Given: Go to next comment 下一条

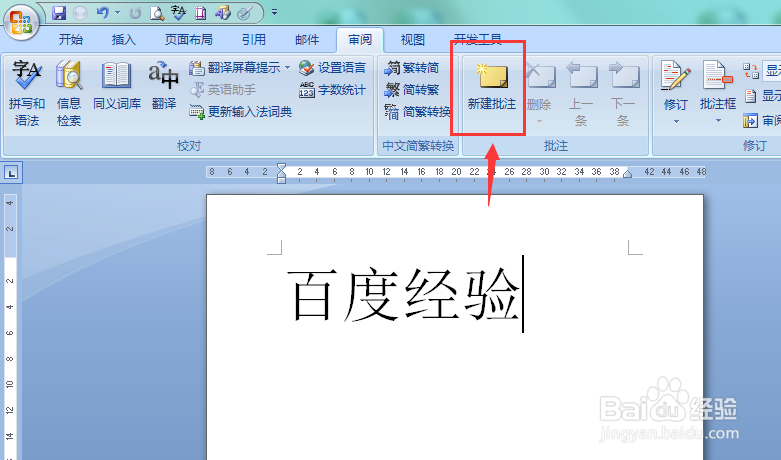Looking at the screenshot, I should pos(623,94).
